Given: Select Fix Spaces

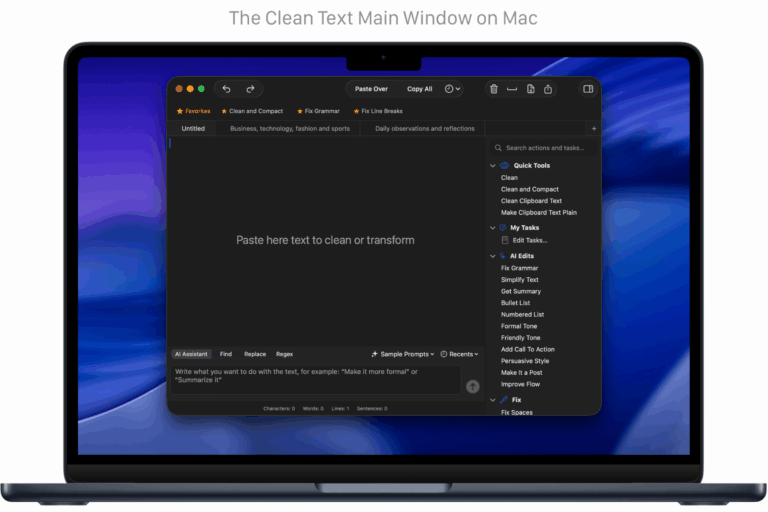Looking at the screenshot, I should pyautogui.click(x=517, y=413).
